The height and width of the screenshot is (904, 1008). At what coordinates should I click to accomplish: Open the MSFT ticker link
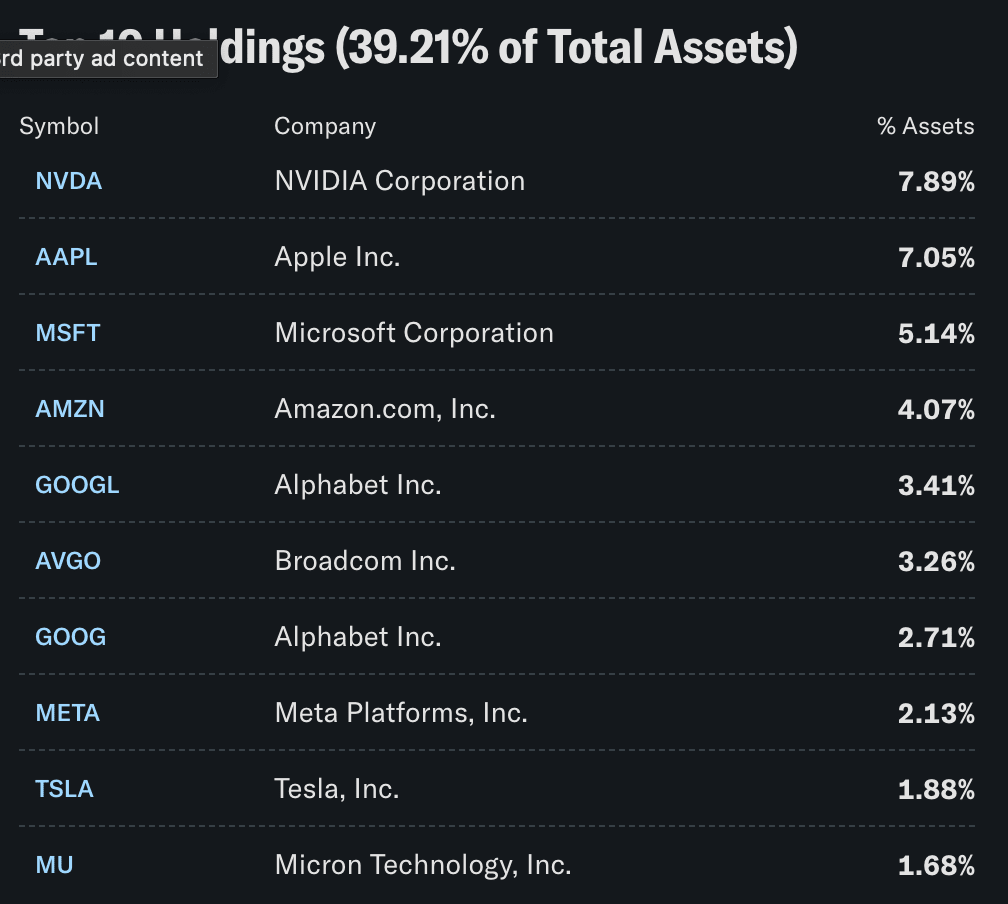tap(68, 333)
